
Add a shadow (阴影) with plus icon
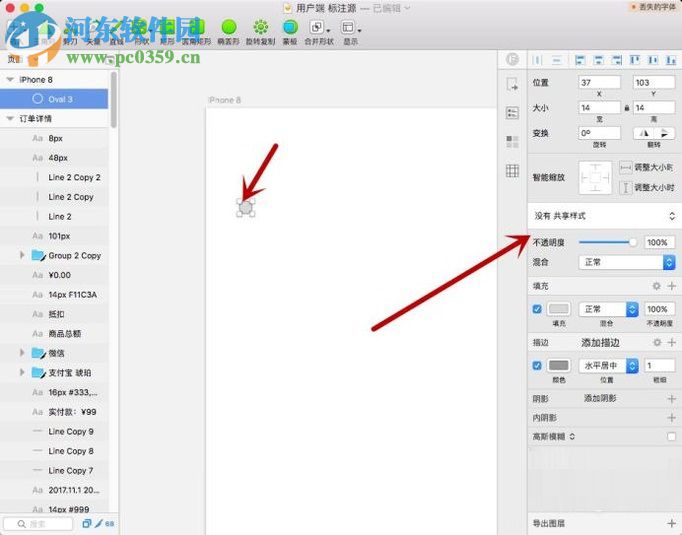(x=672, y=398)
